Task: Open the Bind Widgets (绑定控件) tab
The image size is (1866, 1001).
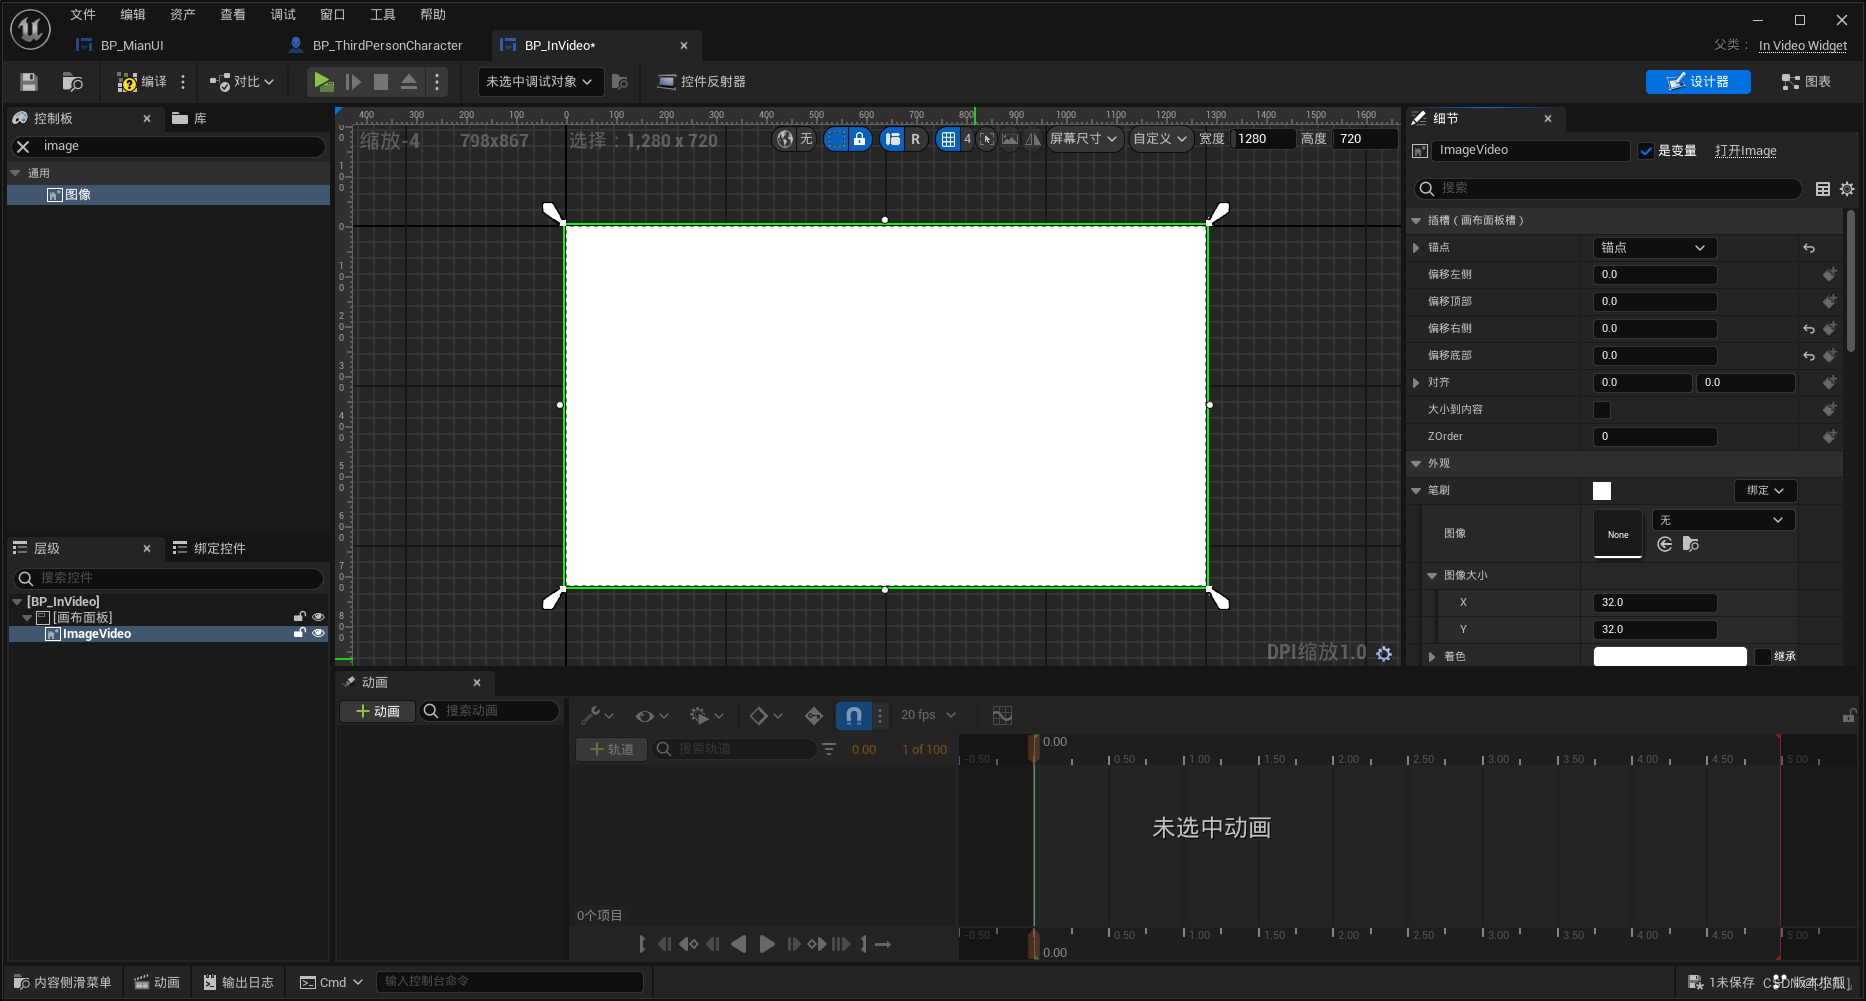Action: point(209,548)
